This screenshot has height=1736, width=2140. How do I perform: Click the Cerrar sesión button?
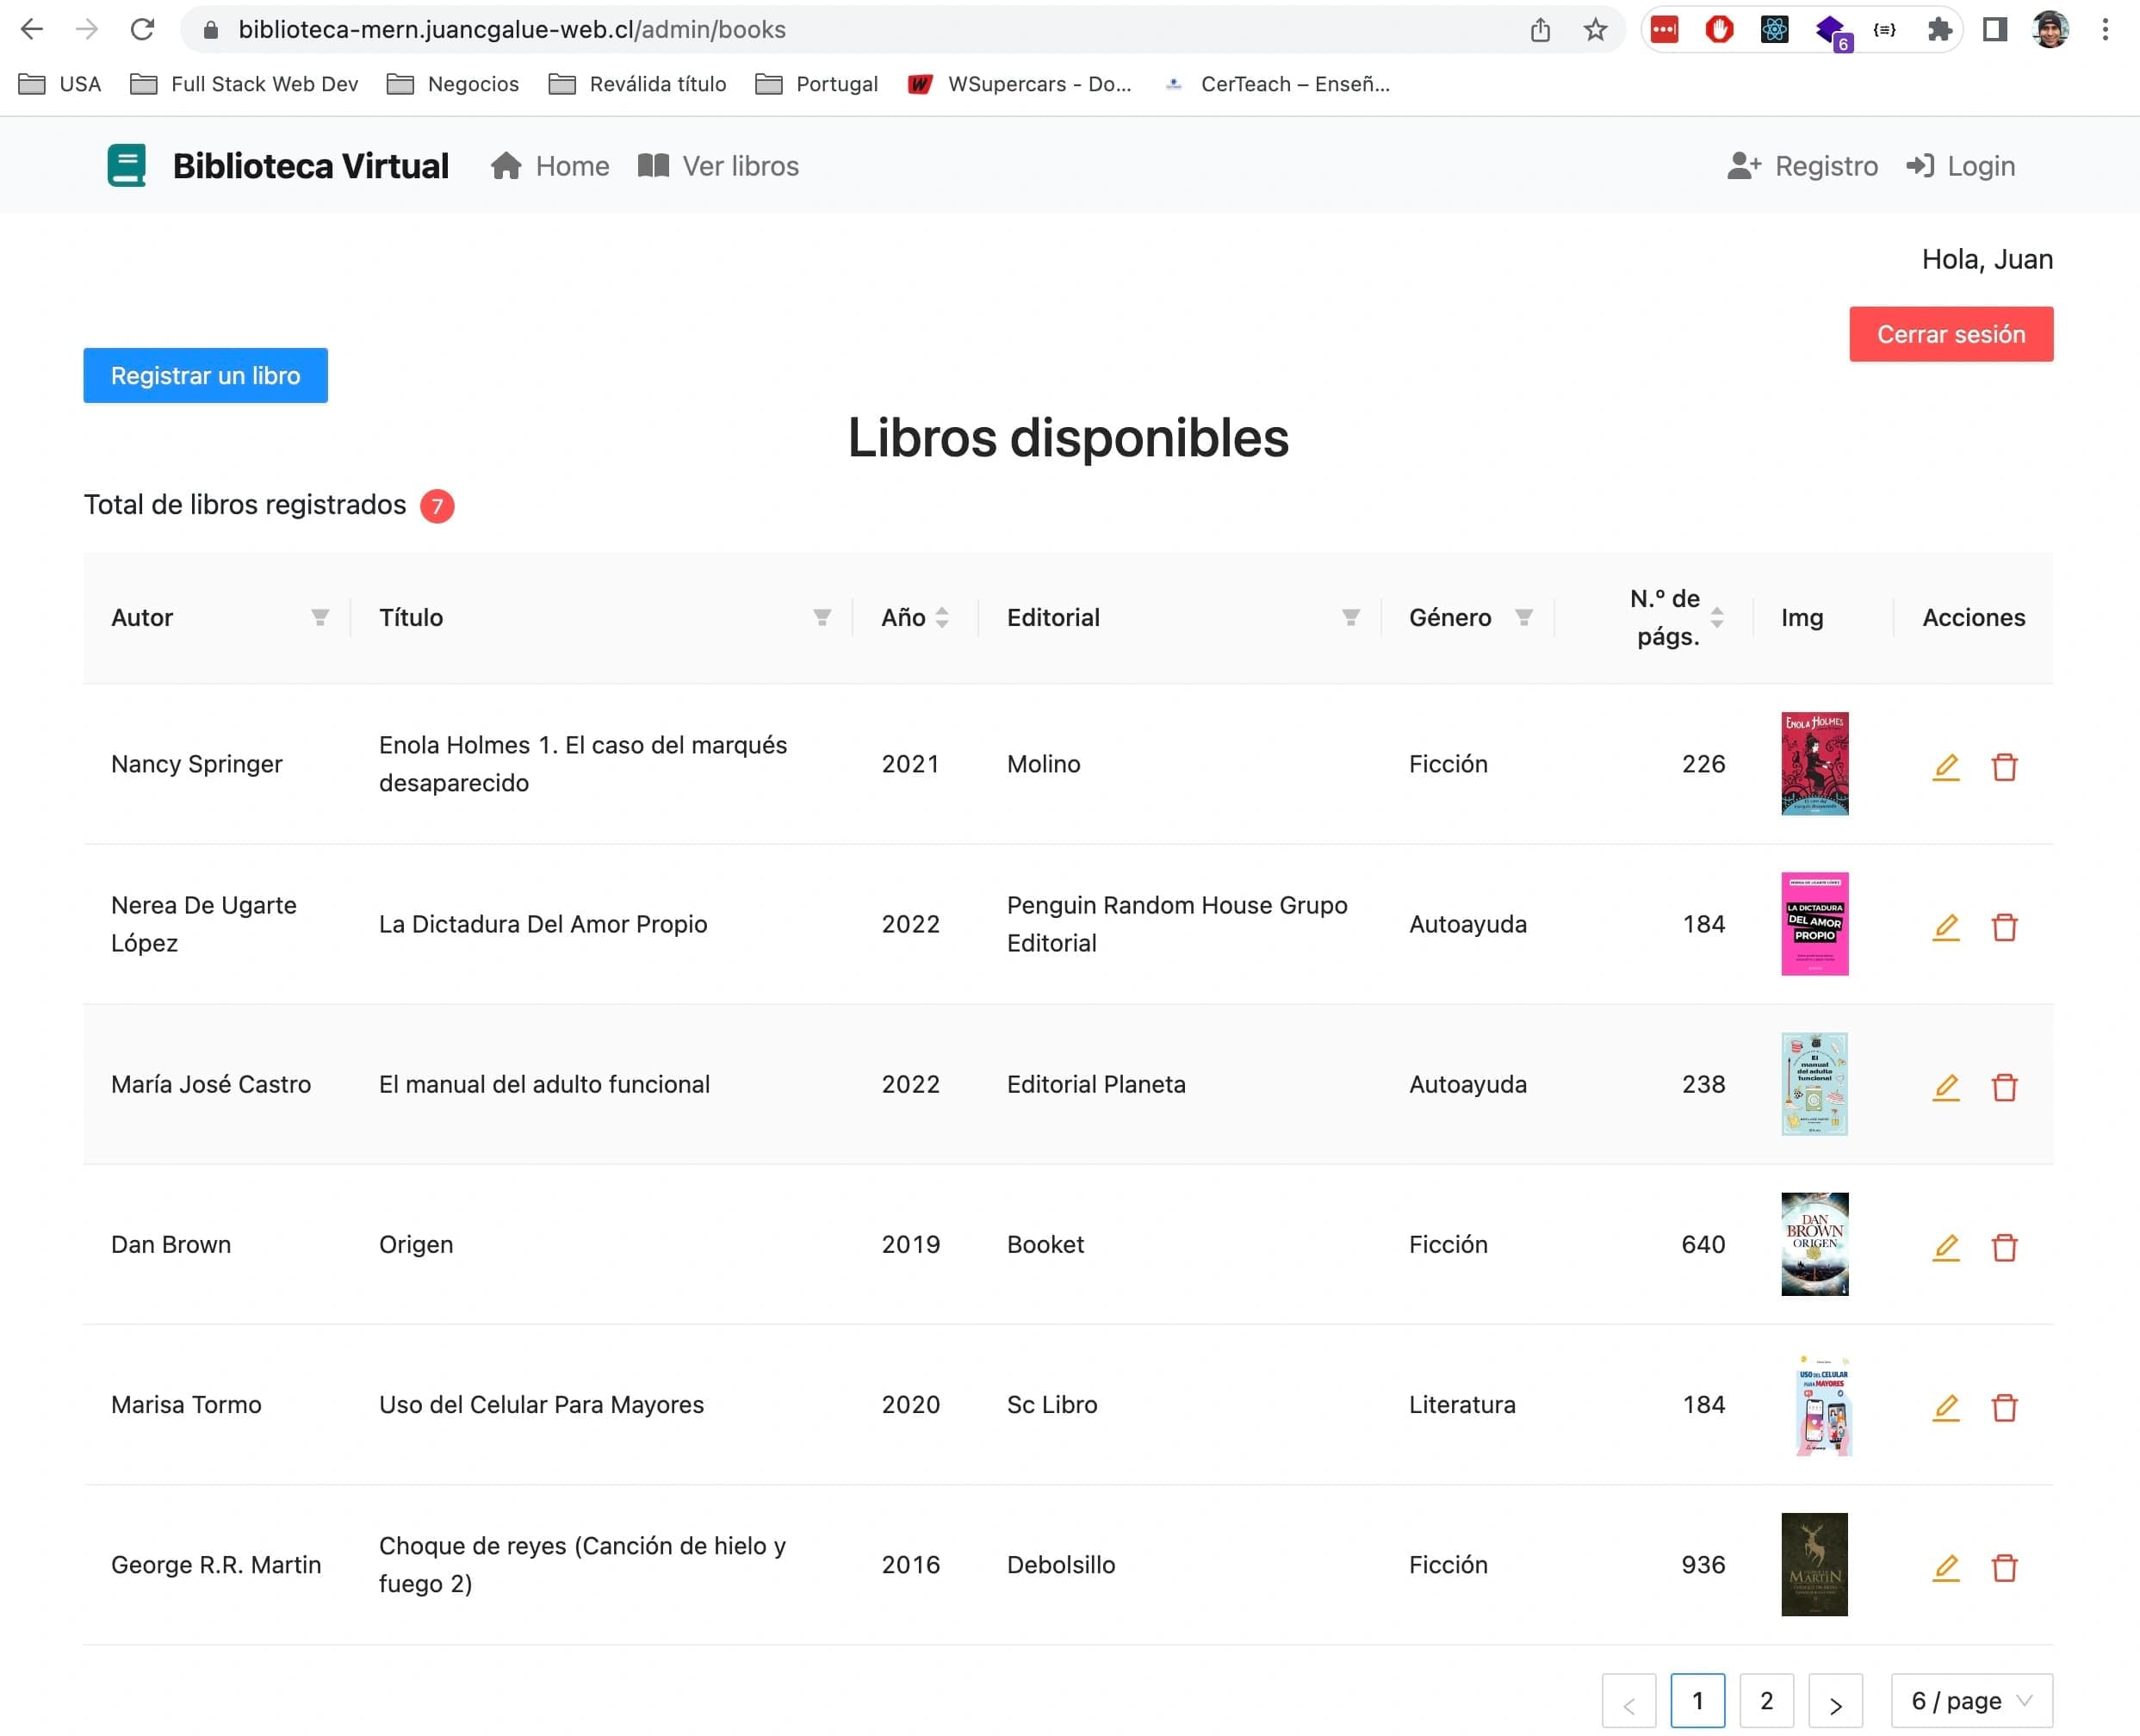click(1951, 335)
